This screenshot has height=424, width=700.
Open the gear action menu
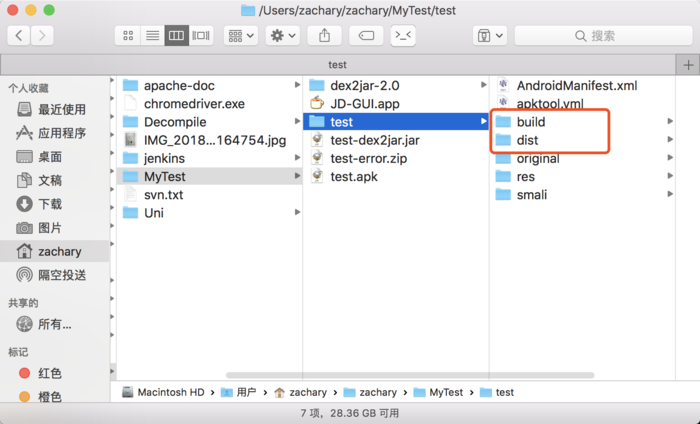tap(283, 35)
